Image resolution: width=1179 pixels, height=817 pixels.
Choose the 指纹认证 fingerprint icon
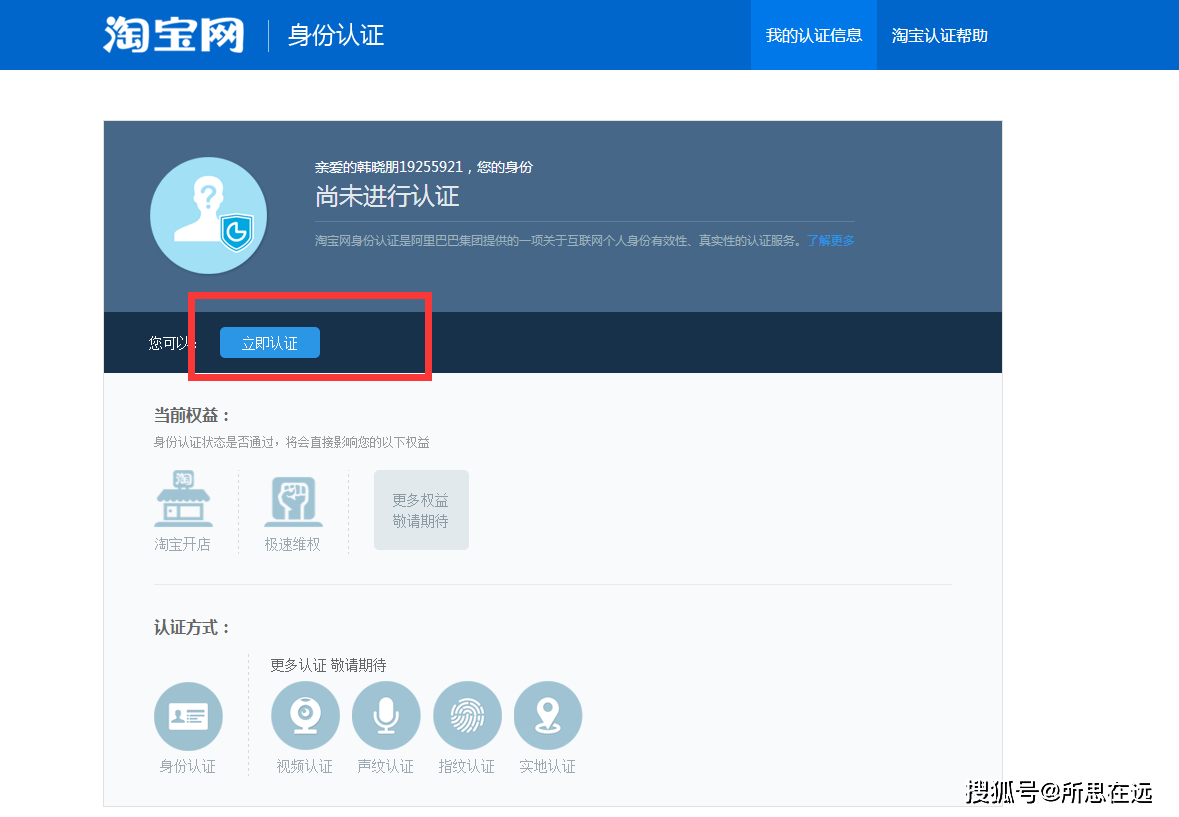tap(467, 716)
